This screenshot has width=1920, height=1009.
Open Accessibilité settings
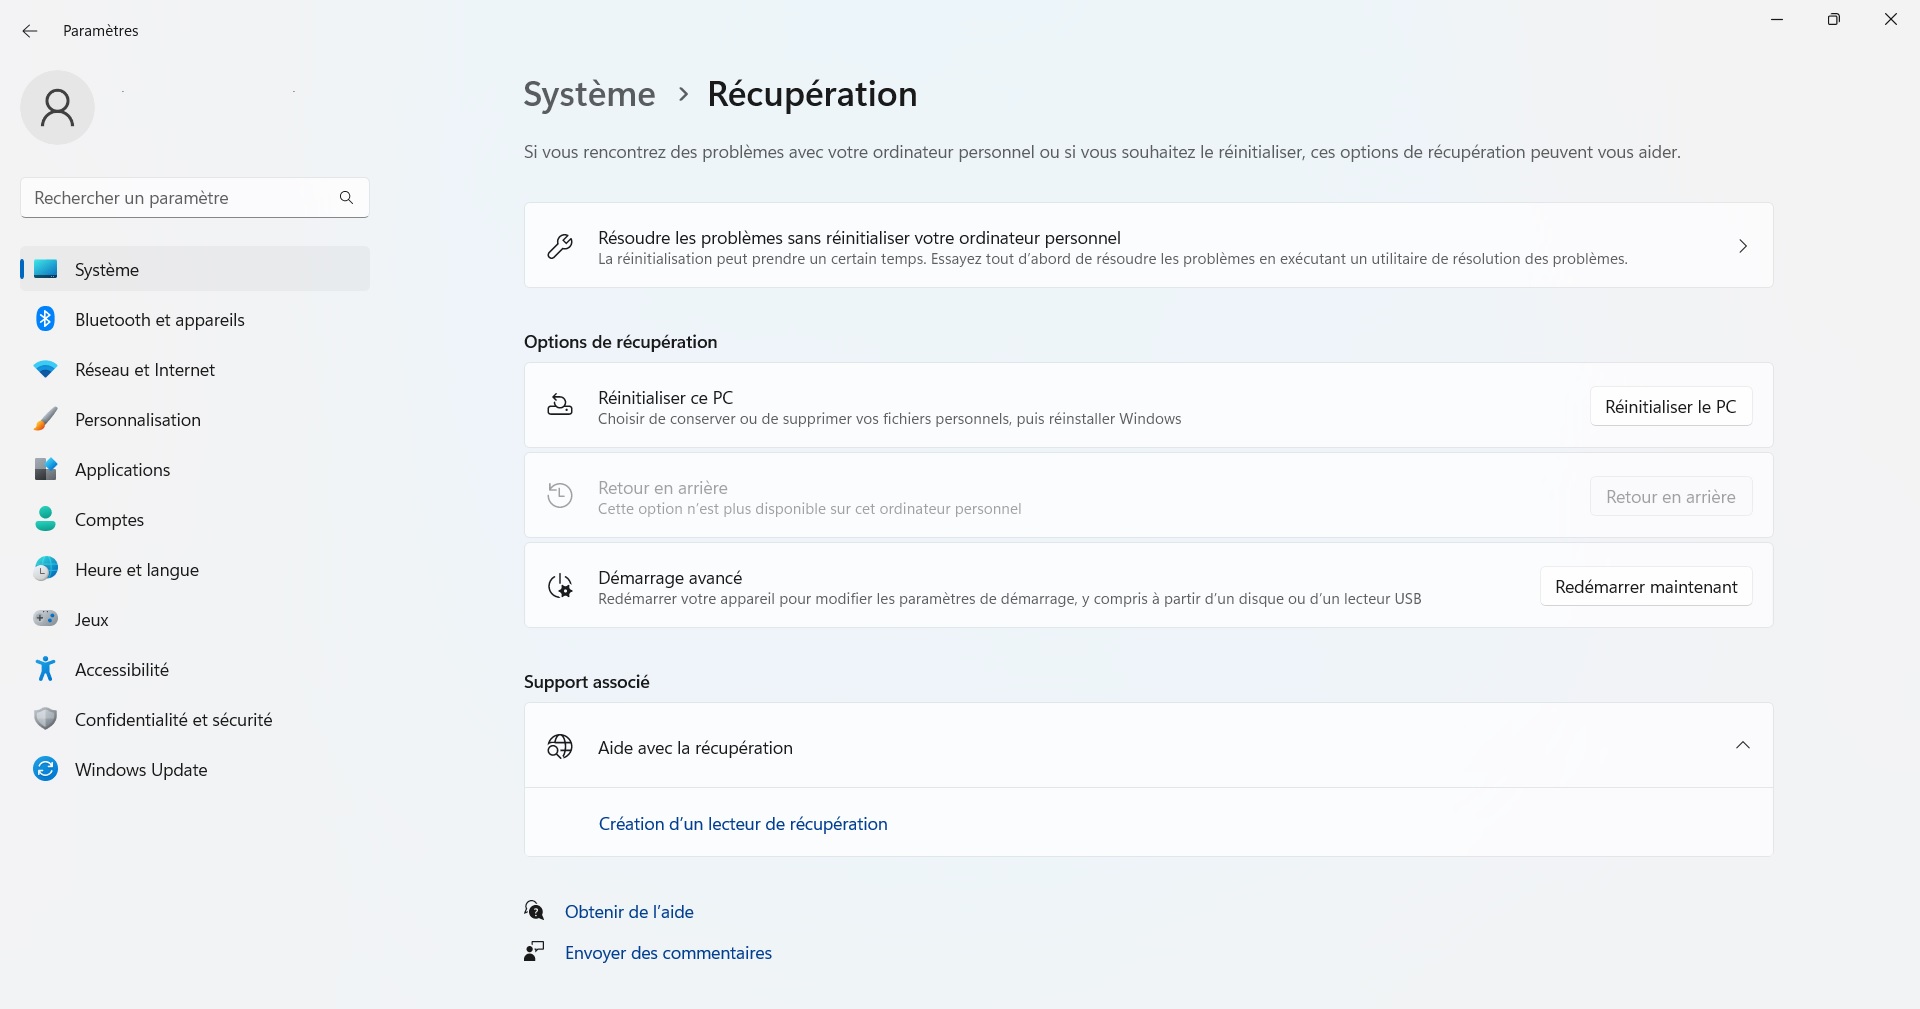pyautogui.click(x=195, y=669)
